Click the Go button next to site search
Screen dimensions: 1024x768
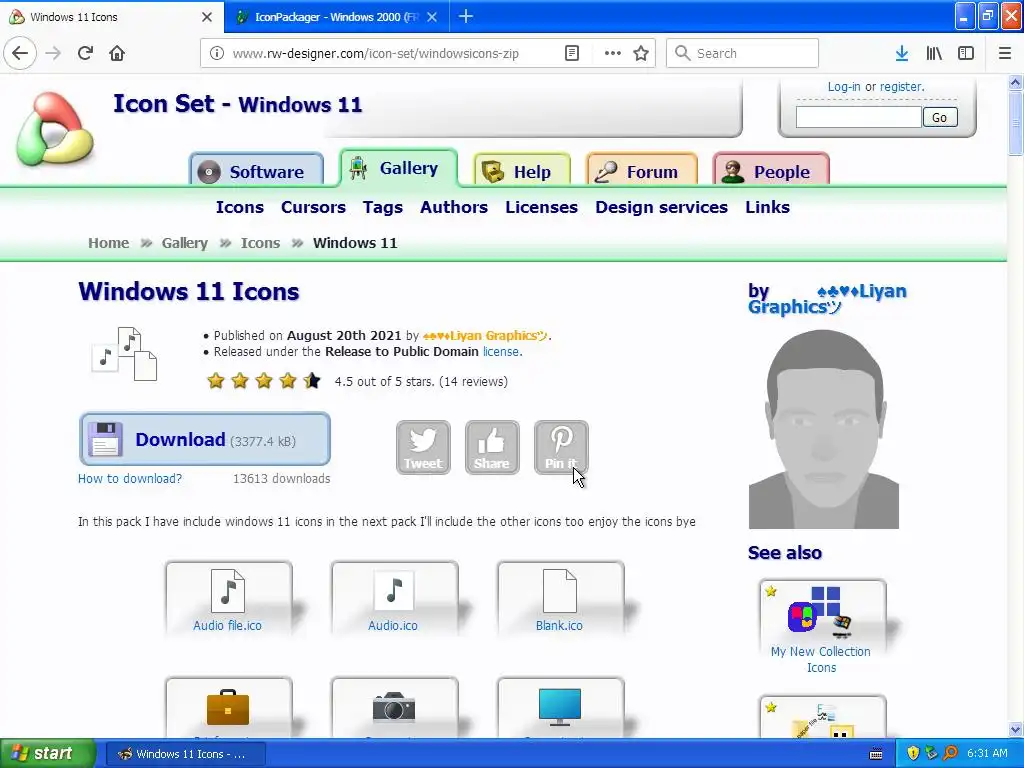tap(940, 118)
